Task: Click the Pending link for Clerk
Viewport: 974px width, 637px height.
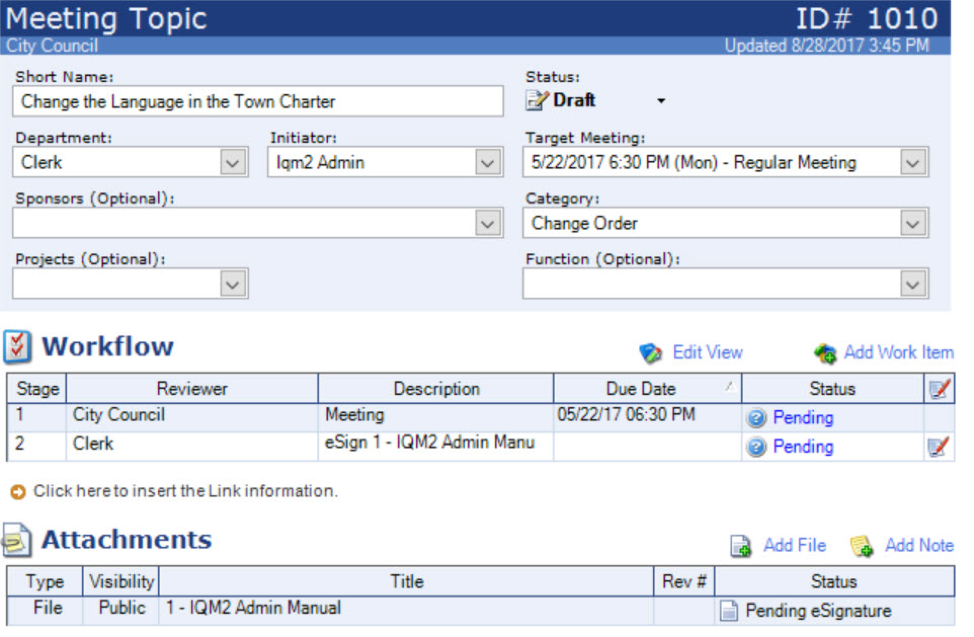Action: click(803, 447)
